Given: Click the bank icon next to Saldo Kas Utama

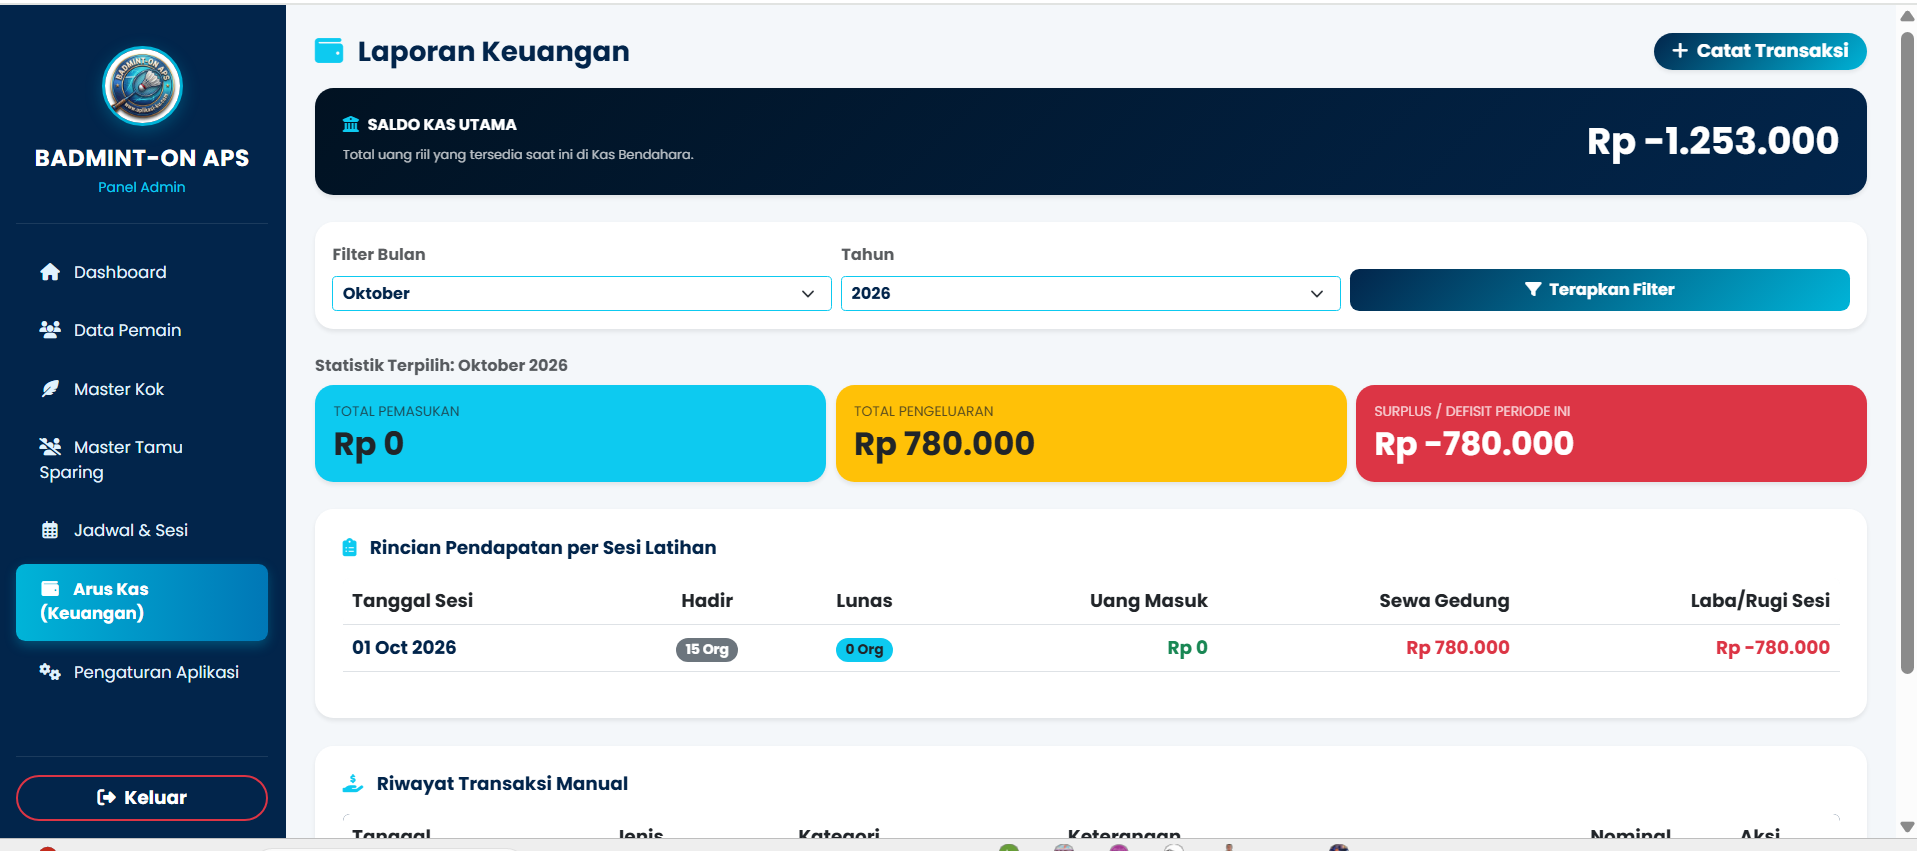Looking at the screenshot, I should 351,125.
